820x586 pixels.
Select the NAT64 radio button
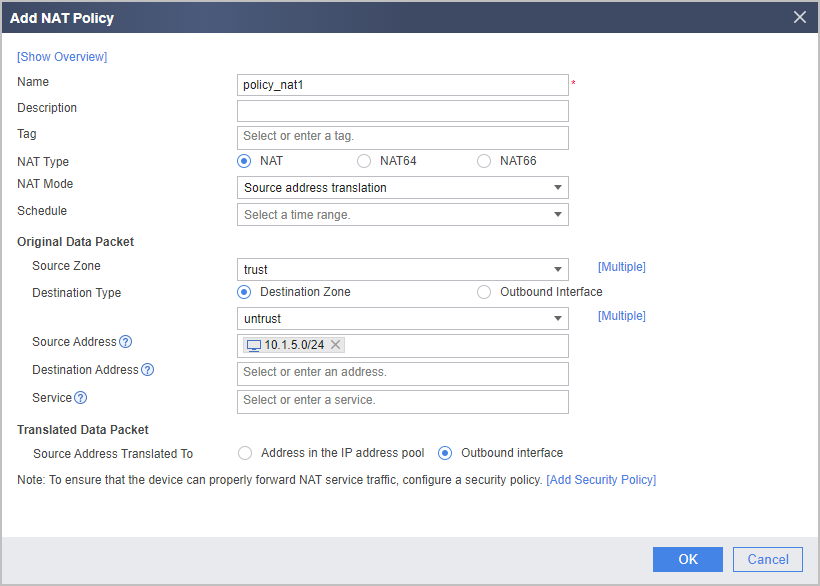[364, 161]
